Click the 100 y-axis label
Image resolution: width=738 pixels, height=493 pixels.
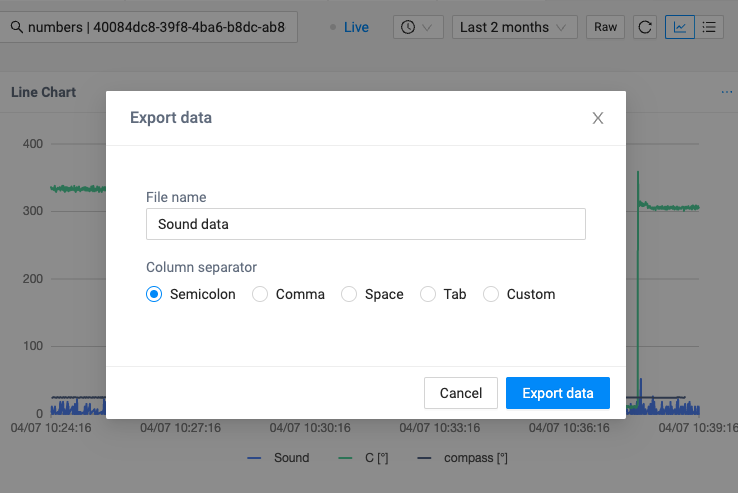point(32,346)
